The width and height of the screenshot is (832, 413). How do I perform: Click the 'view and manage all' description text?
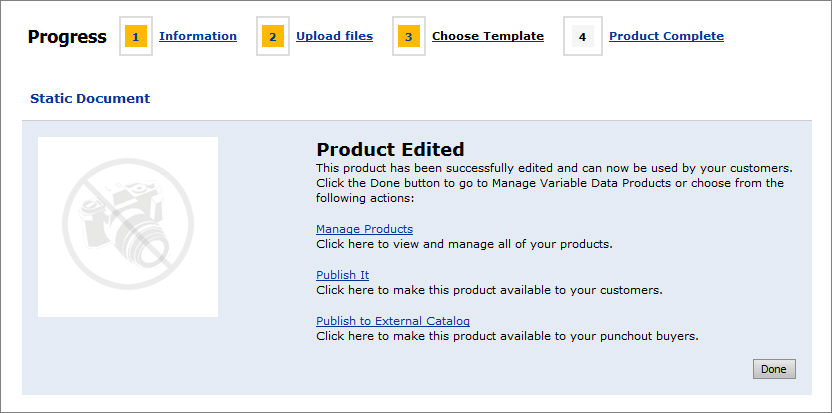click(x=464, y=244)
